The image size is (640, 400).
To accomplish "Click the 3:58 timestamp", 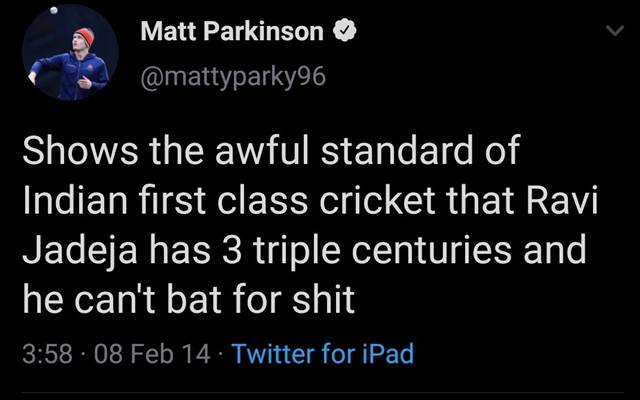I will tap(47, 354).
